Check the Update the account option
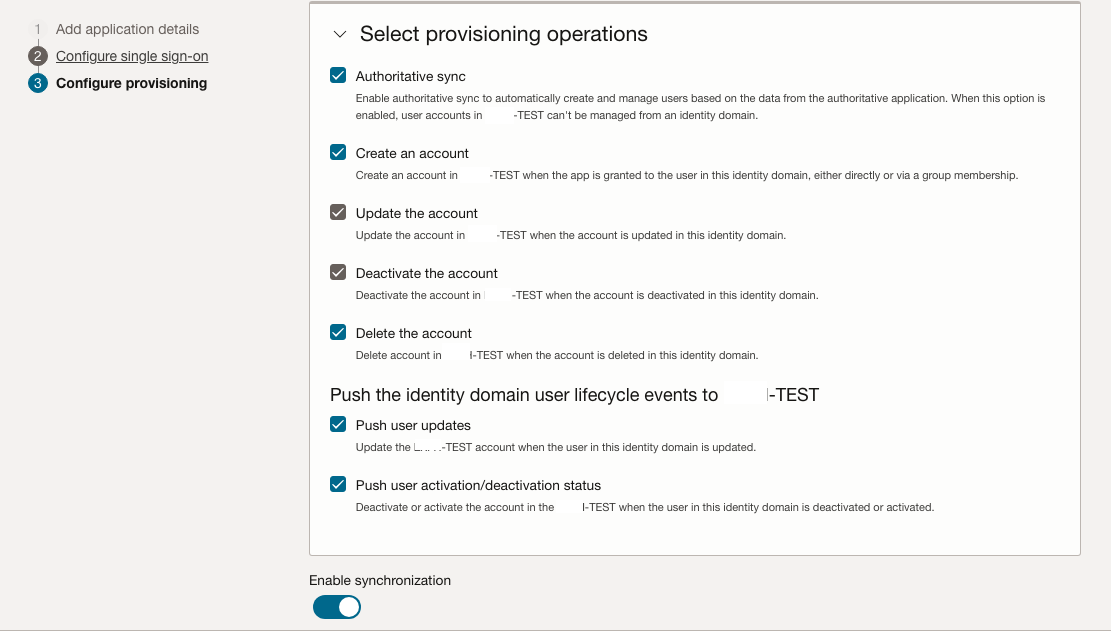1111x631 pixels. [x=337, y=212]
